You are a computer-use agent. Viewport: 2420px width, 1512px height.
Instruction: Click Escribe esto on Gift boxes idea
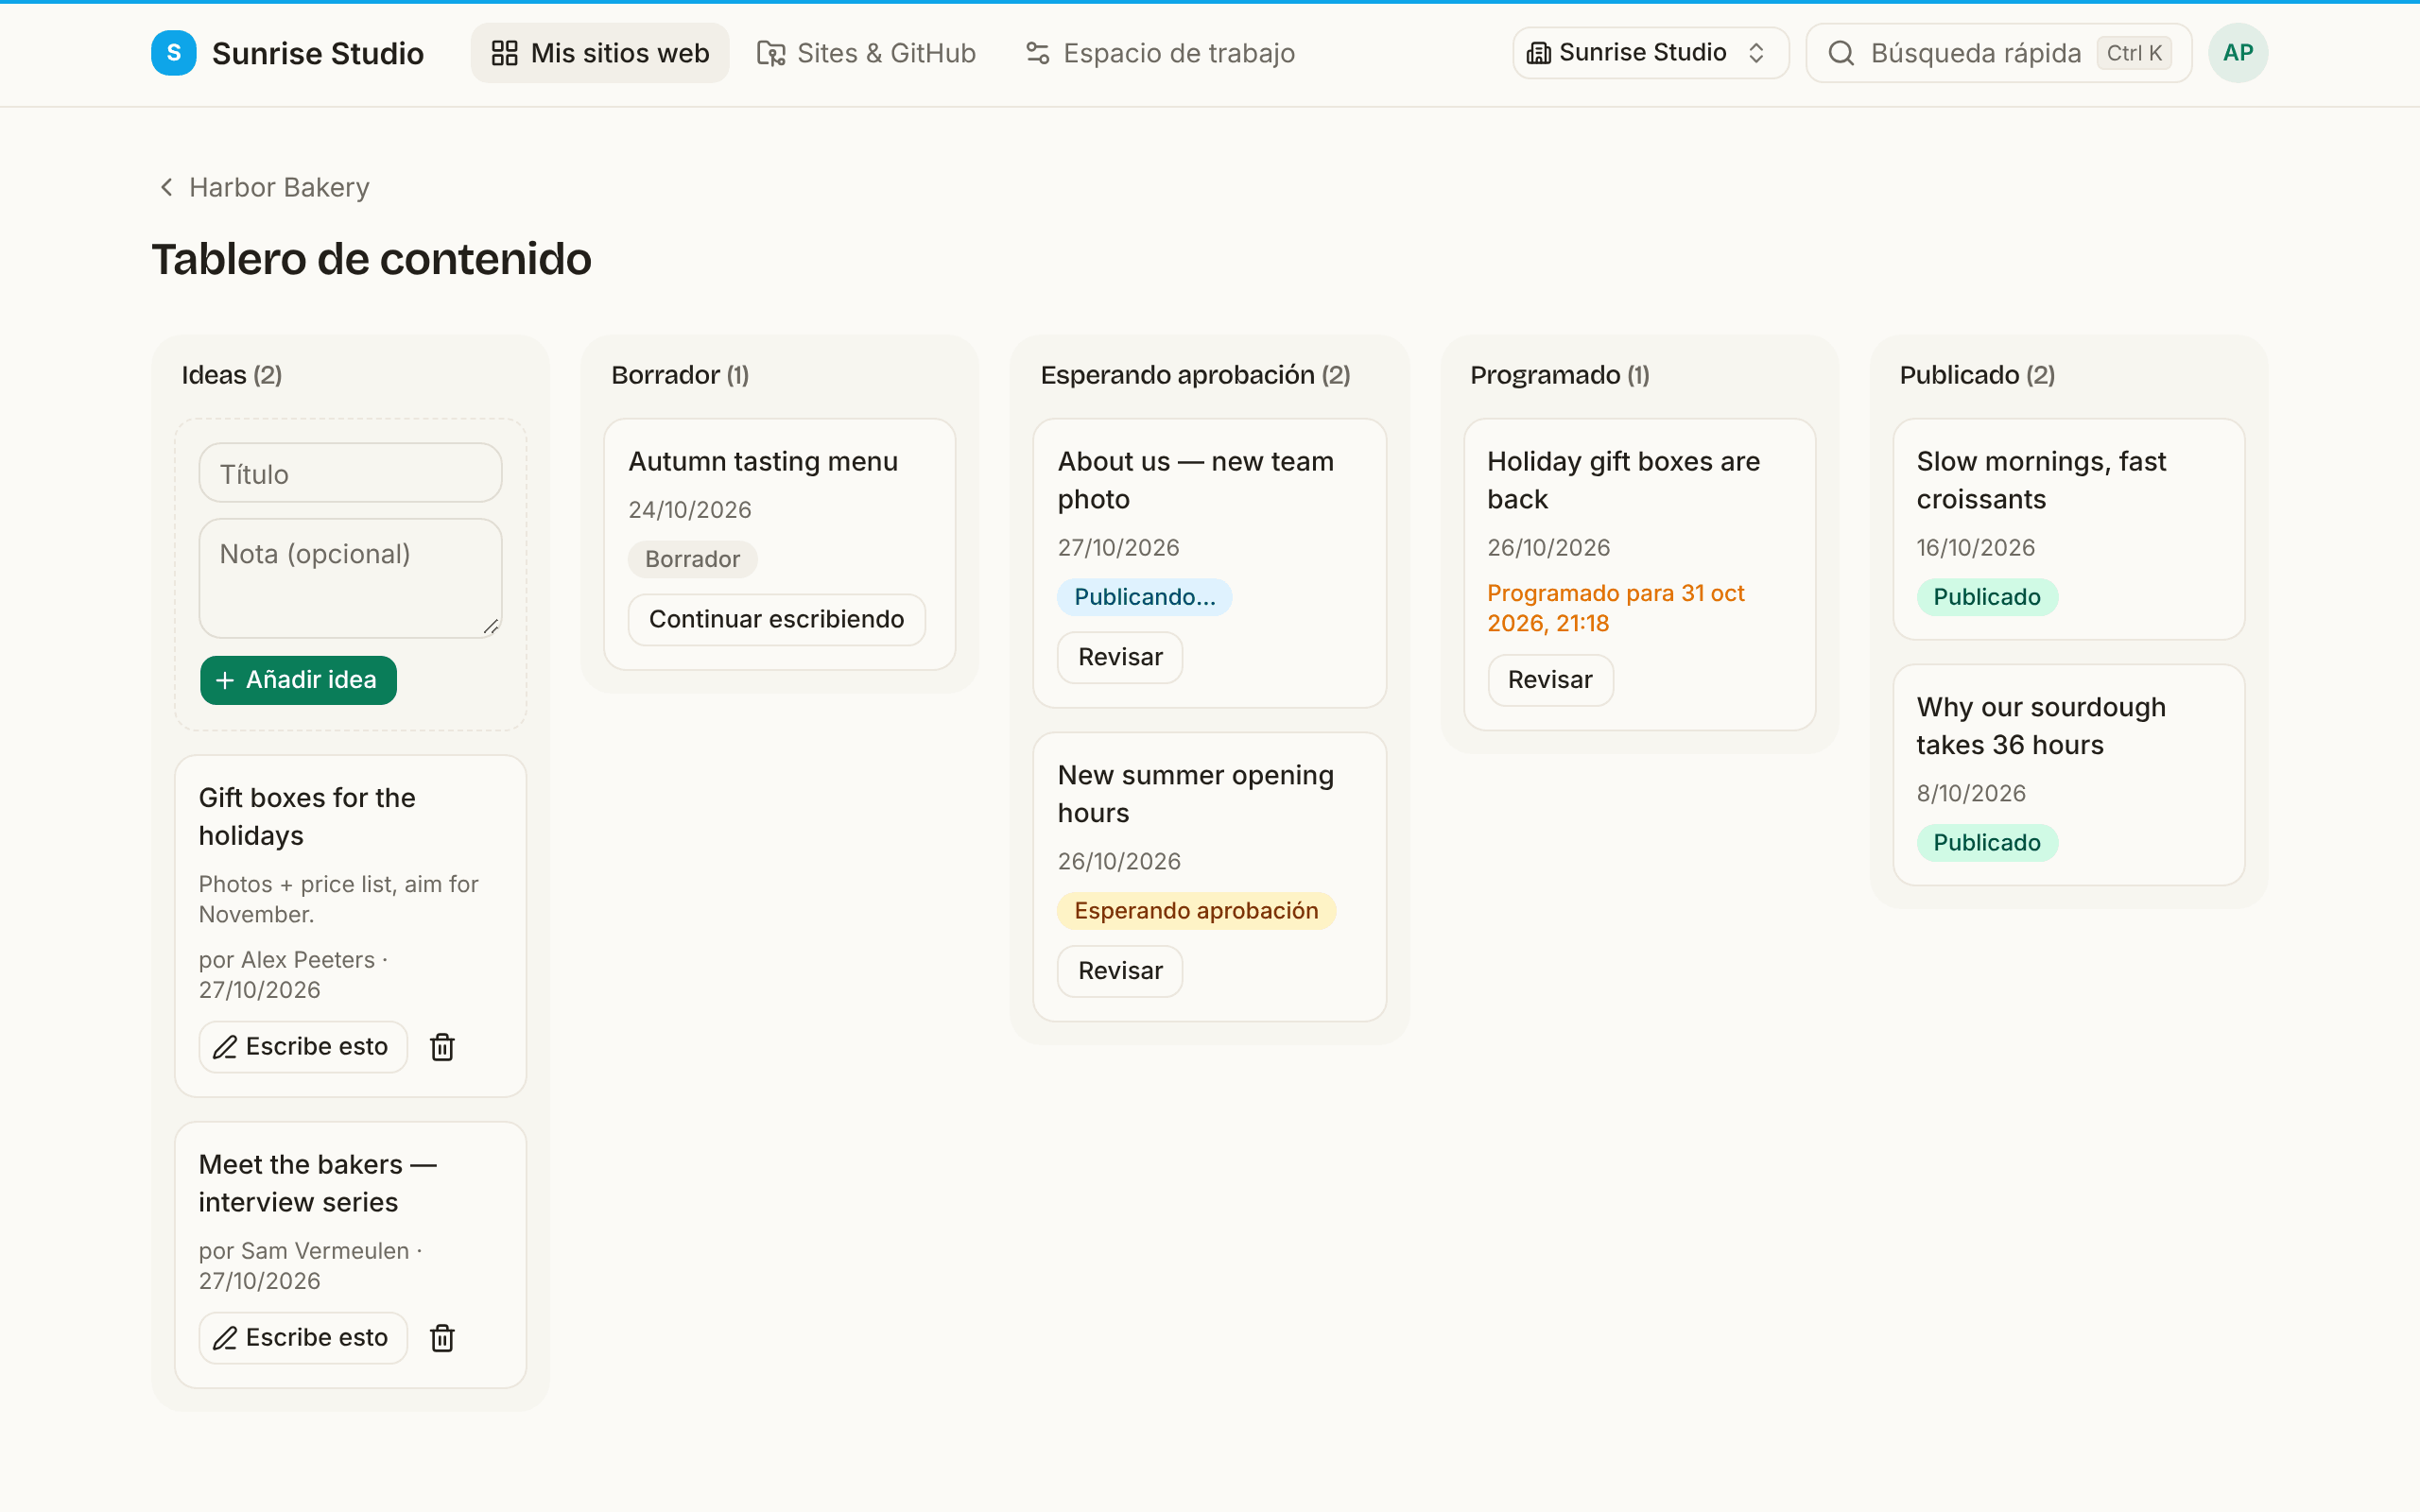[x=303, y=1047]
